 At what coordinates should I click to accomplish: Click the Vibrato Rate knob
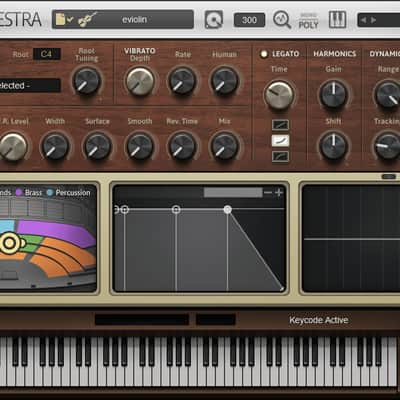[x=182, y=82]
